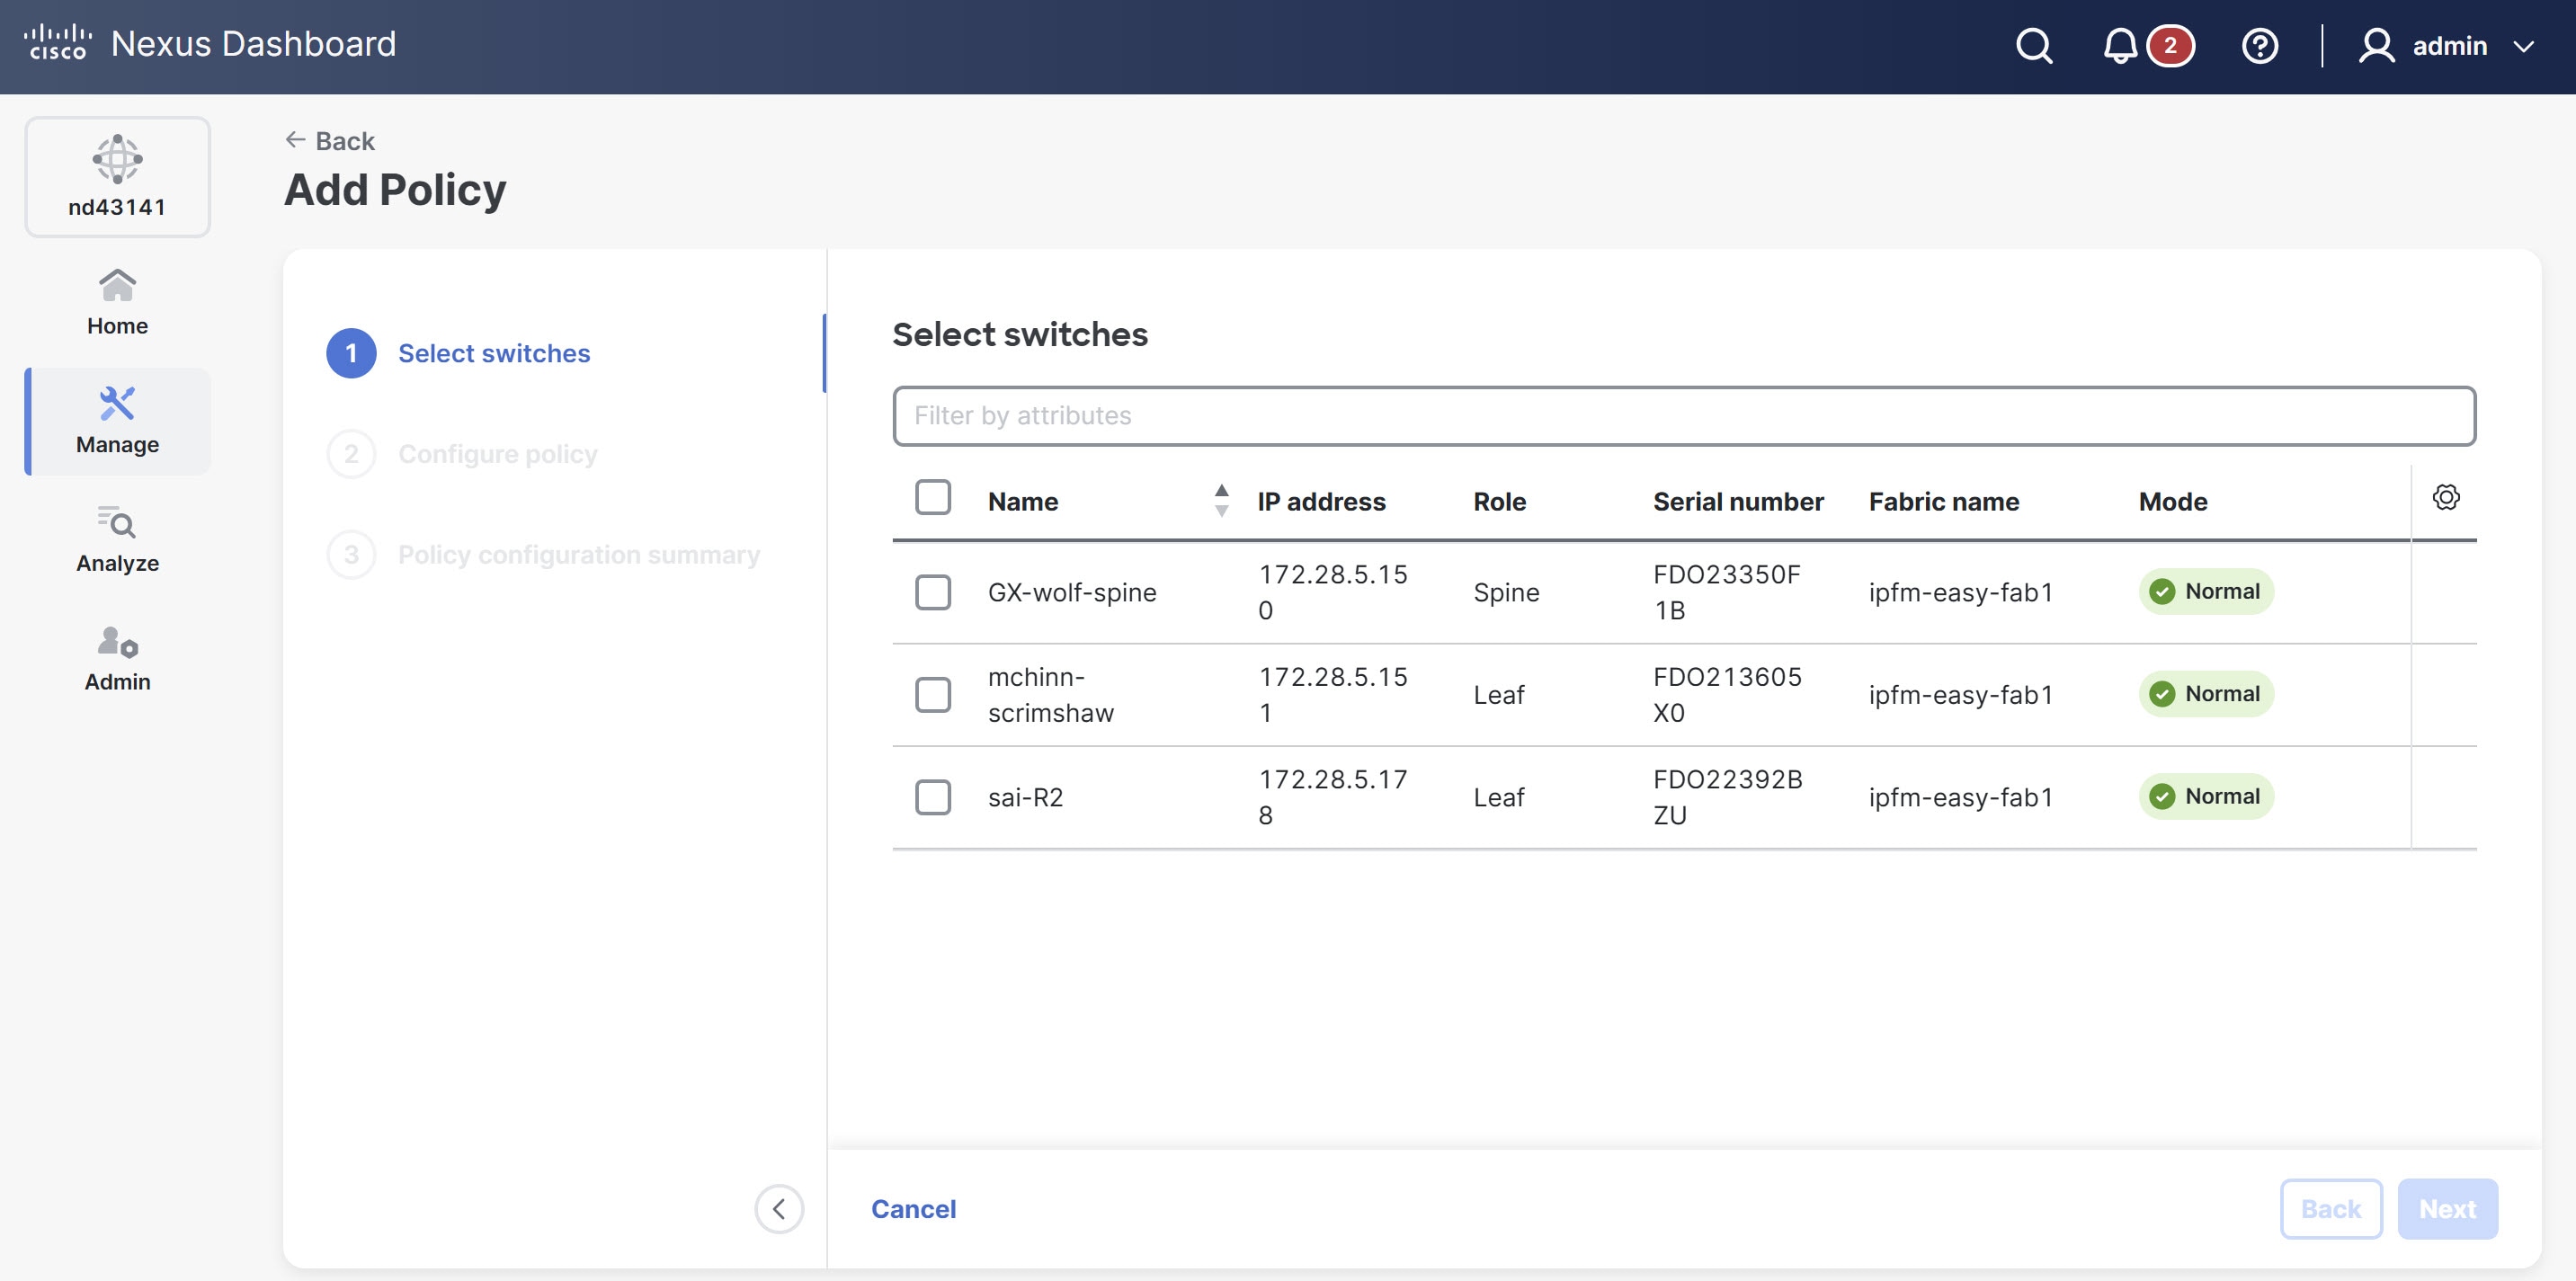Click the admin user avatar icon
Image resolution: width=2576 pixels, height=1281 pixels.
[2376, 46]
